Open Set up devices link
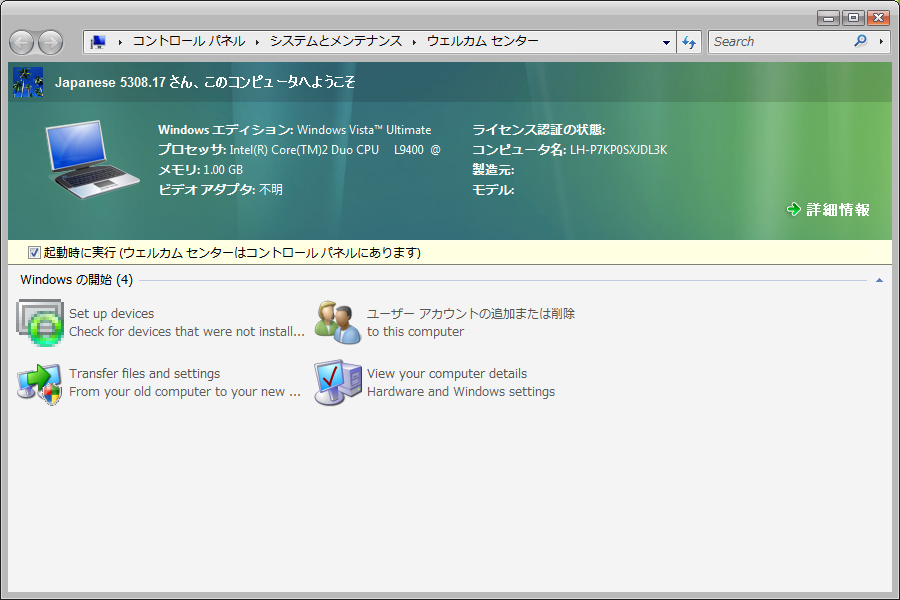This screenshot has width=900, height=600. (111, 313)
